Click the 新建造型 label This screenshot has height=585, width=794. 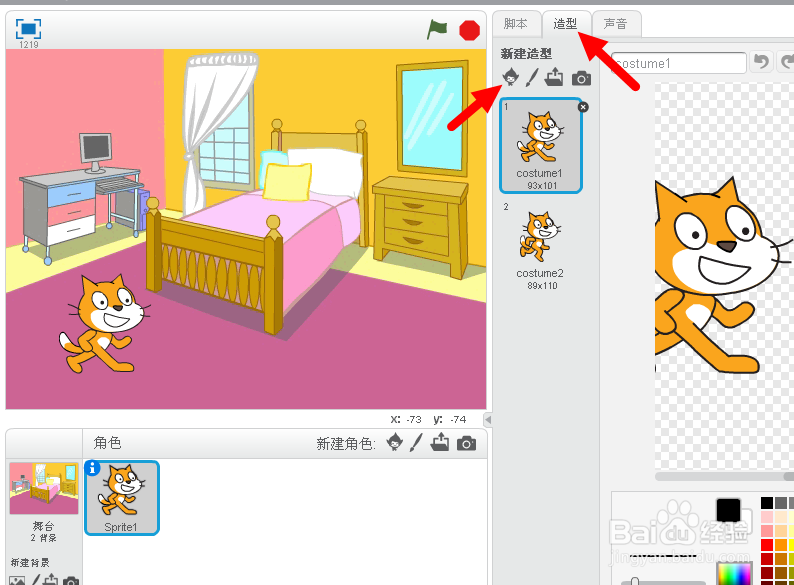pyautogui.click(x=526, y=54)
